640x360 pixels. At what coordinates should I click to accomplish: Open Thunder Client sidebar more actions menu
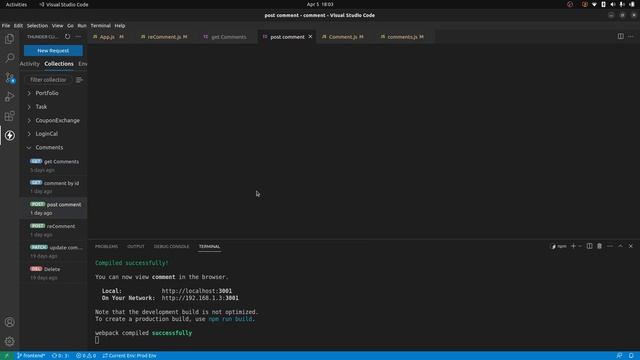coord(78,37)
